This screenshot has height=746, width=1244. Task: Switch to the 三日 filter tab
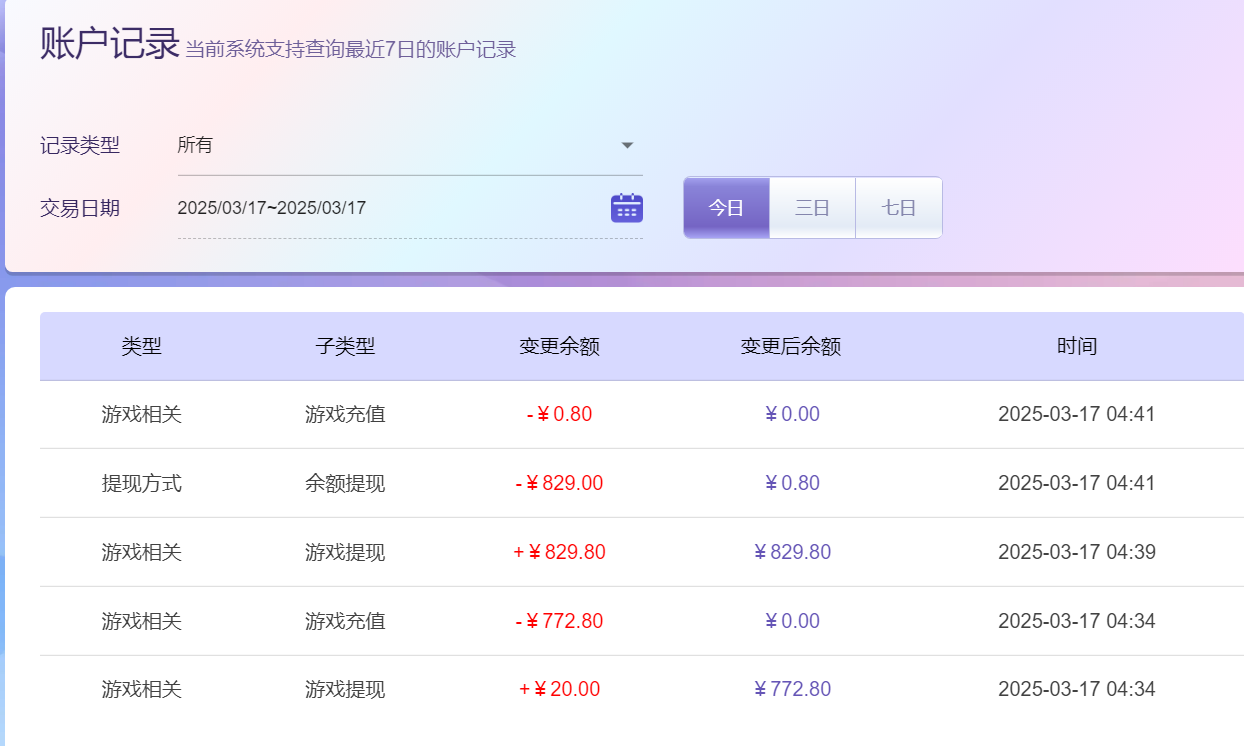click(x=812, y=207)
